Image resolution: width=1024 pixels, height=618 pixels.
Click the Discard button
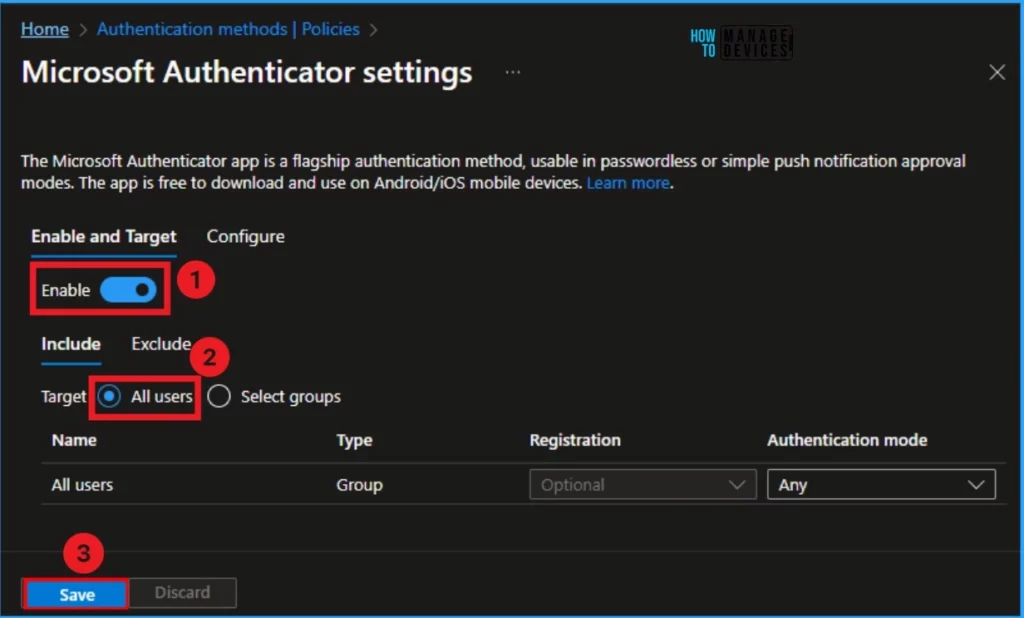click(x=182, y=593)
